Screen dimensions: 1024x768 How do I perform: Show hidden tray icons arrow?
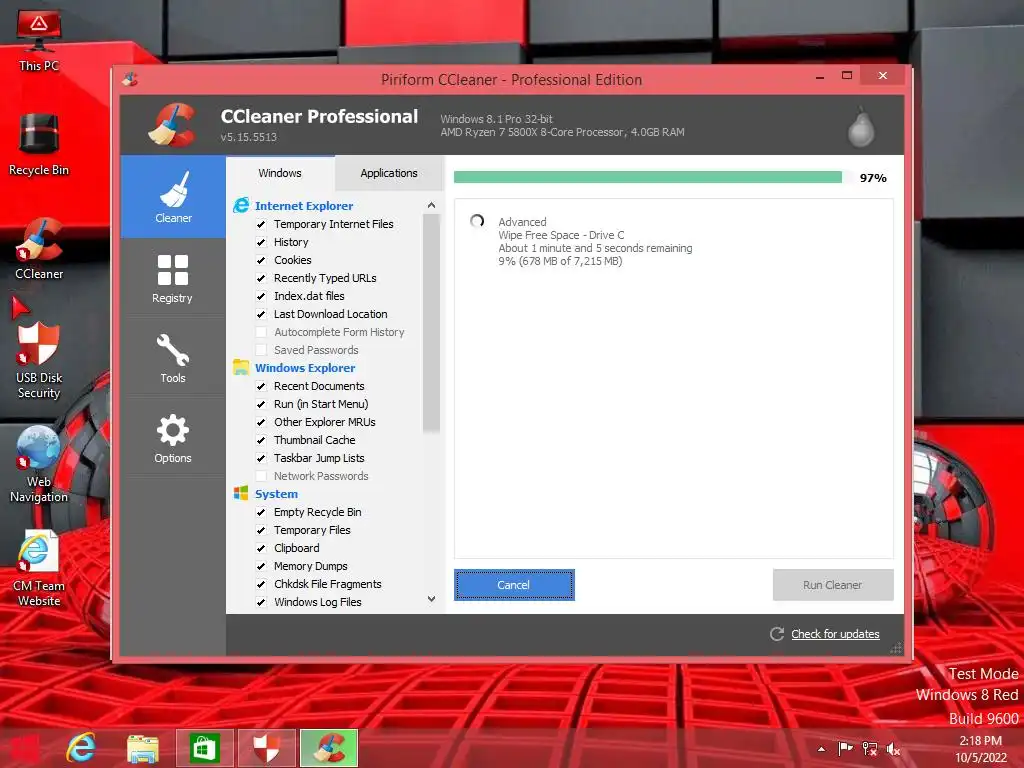[821, 749]
